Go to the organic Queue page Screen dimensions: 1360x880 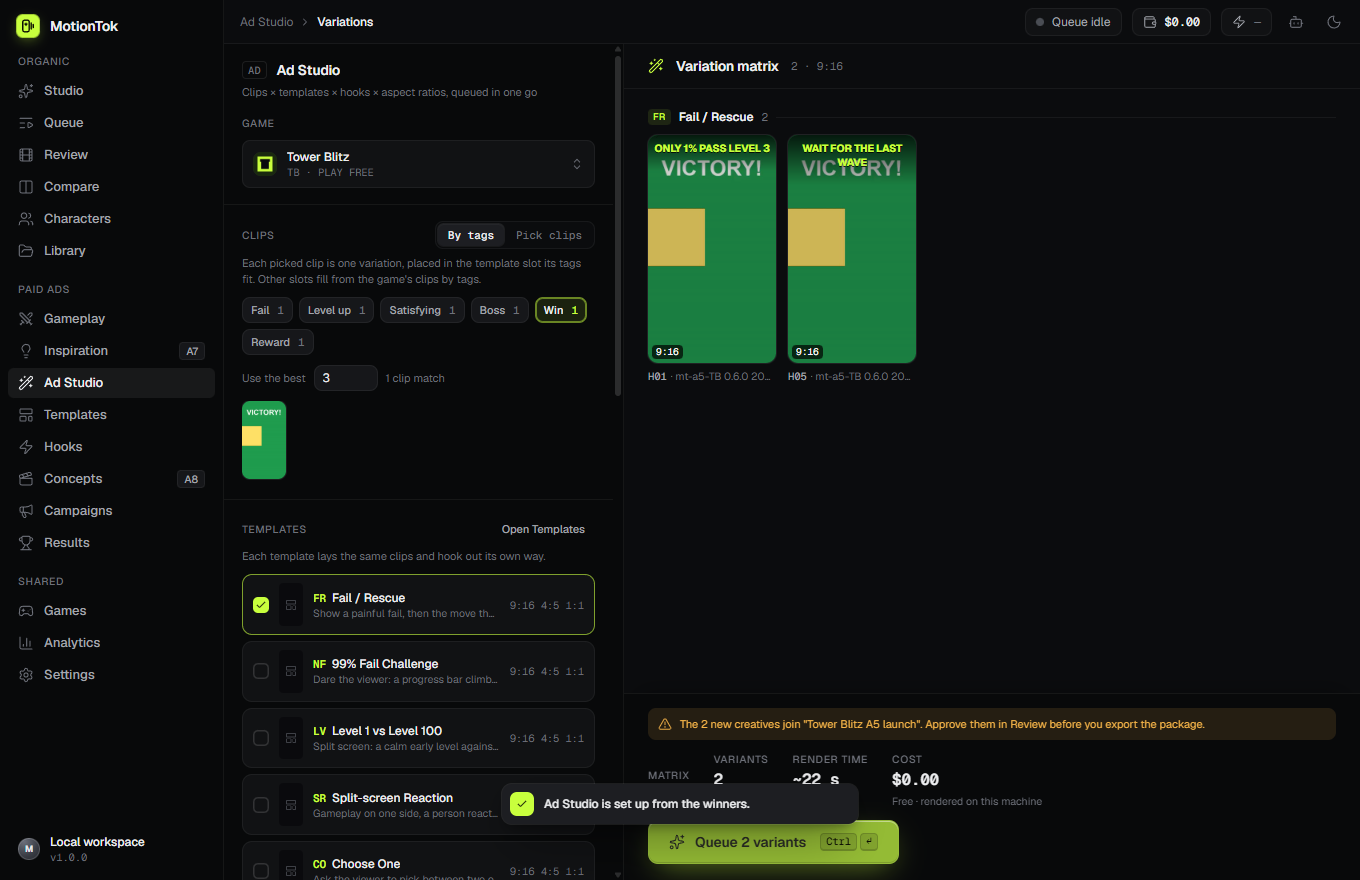click(x=111, y=123)
